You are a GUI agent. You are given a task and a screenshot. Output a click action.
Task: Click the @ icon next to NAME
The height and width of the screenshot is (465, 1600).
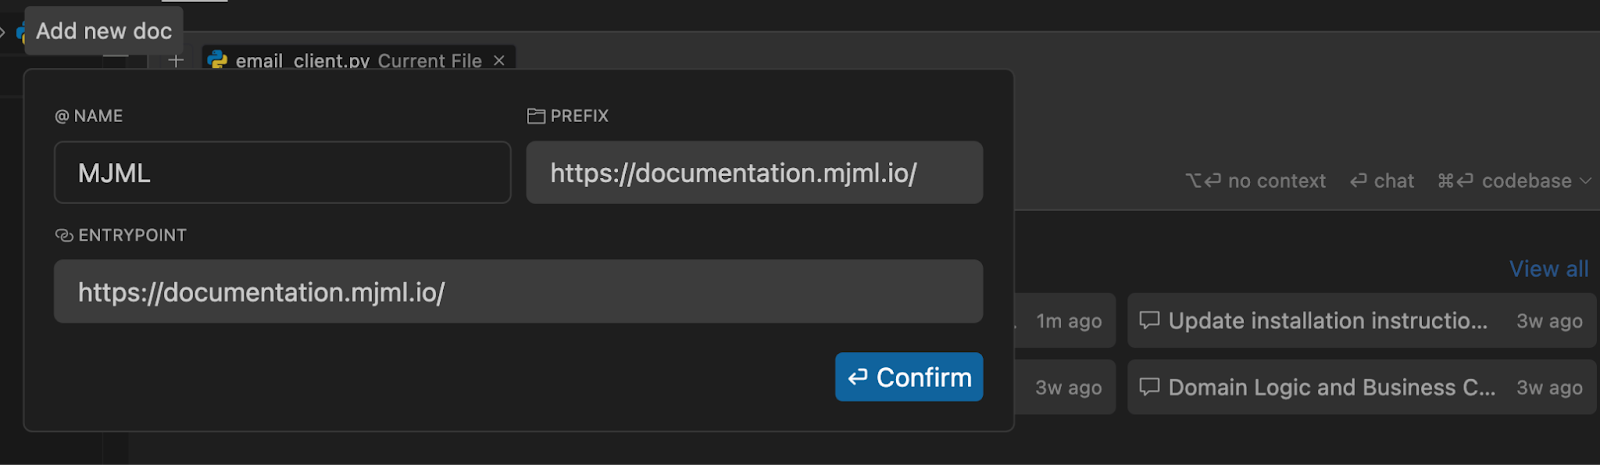tap(62, 116)
